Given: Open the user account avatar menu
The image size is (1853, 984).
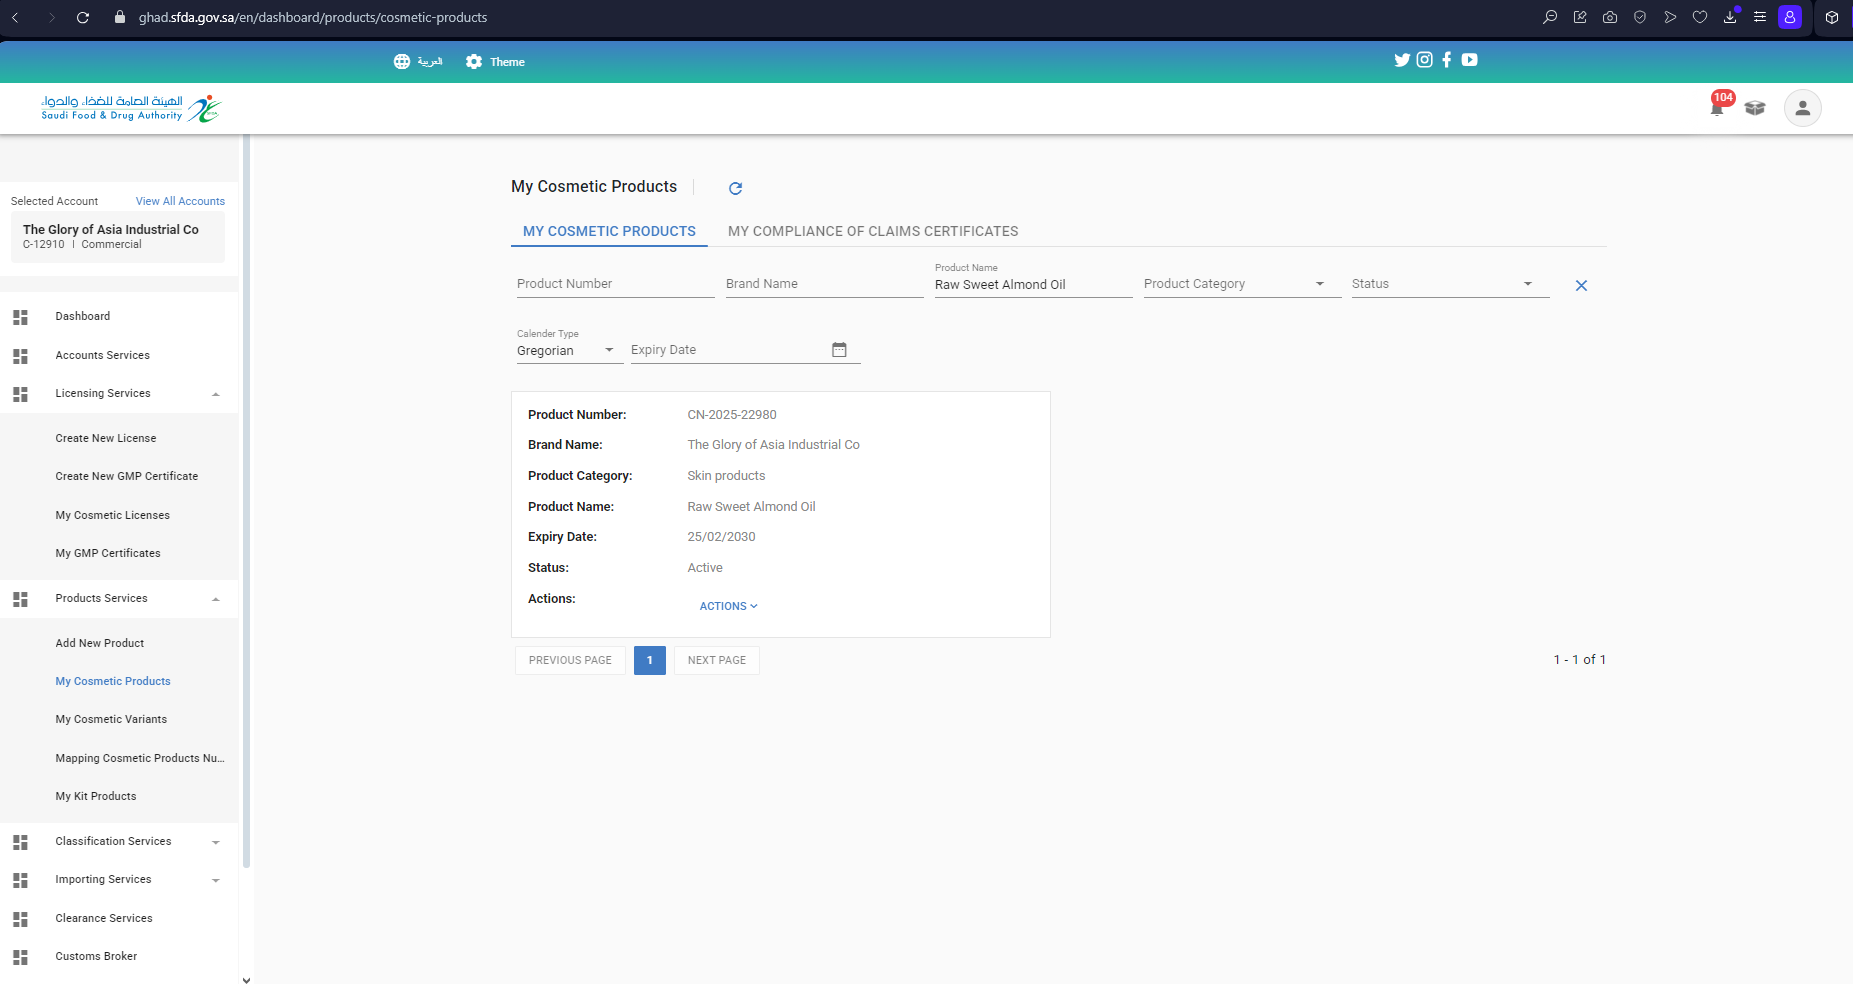Looking at the screenshot, I should pyautogui.click(x=1803, y=108).
